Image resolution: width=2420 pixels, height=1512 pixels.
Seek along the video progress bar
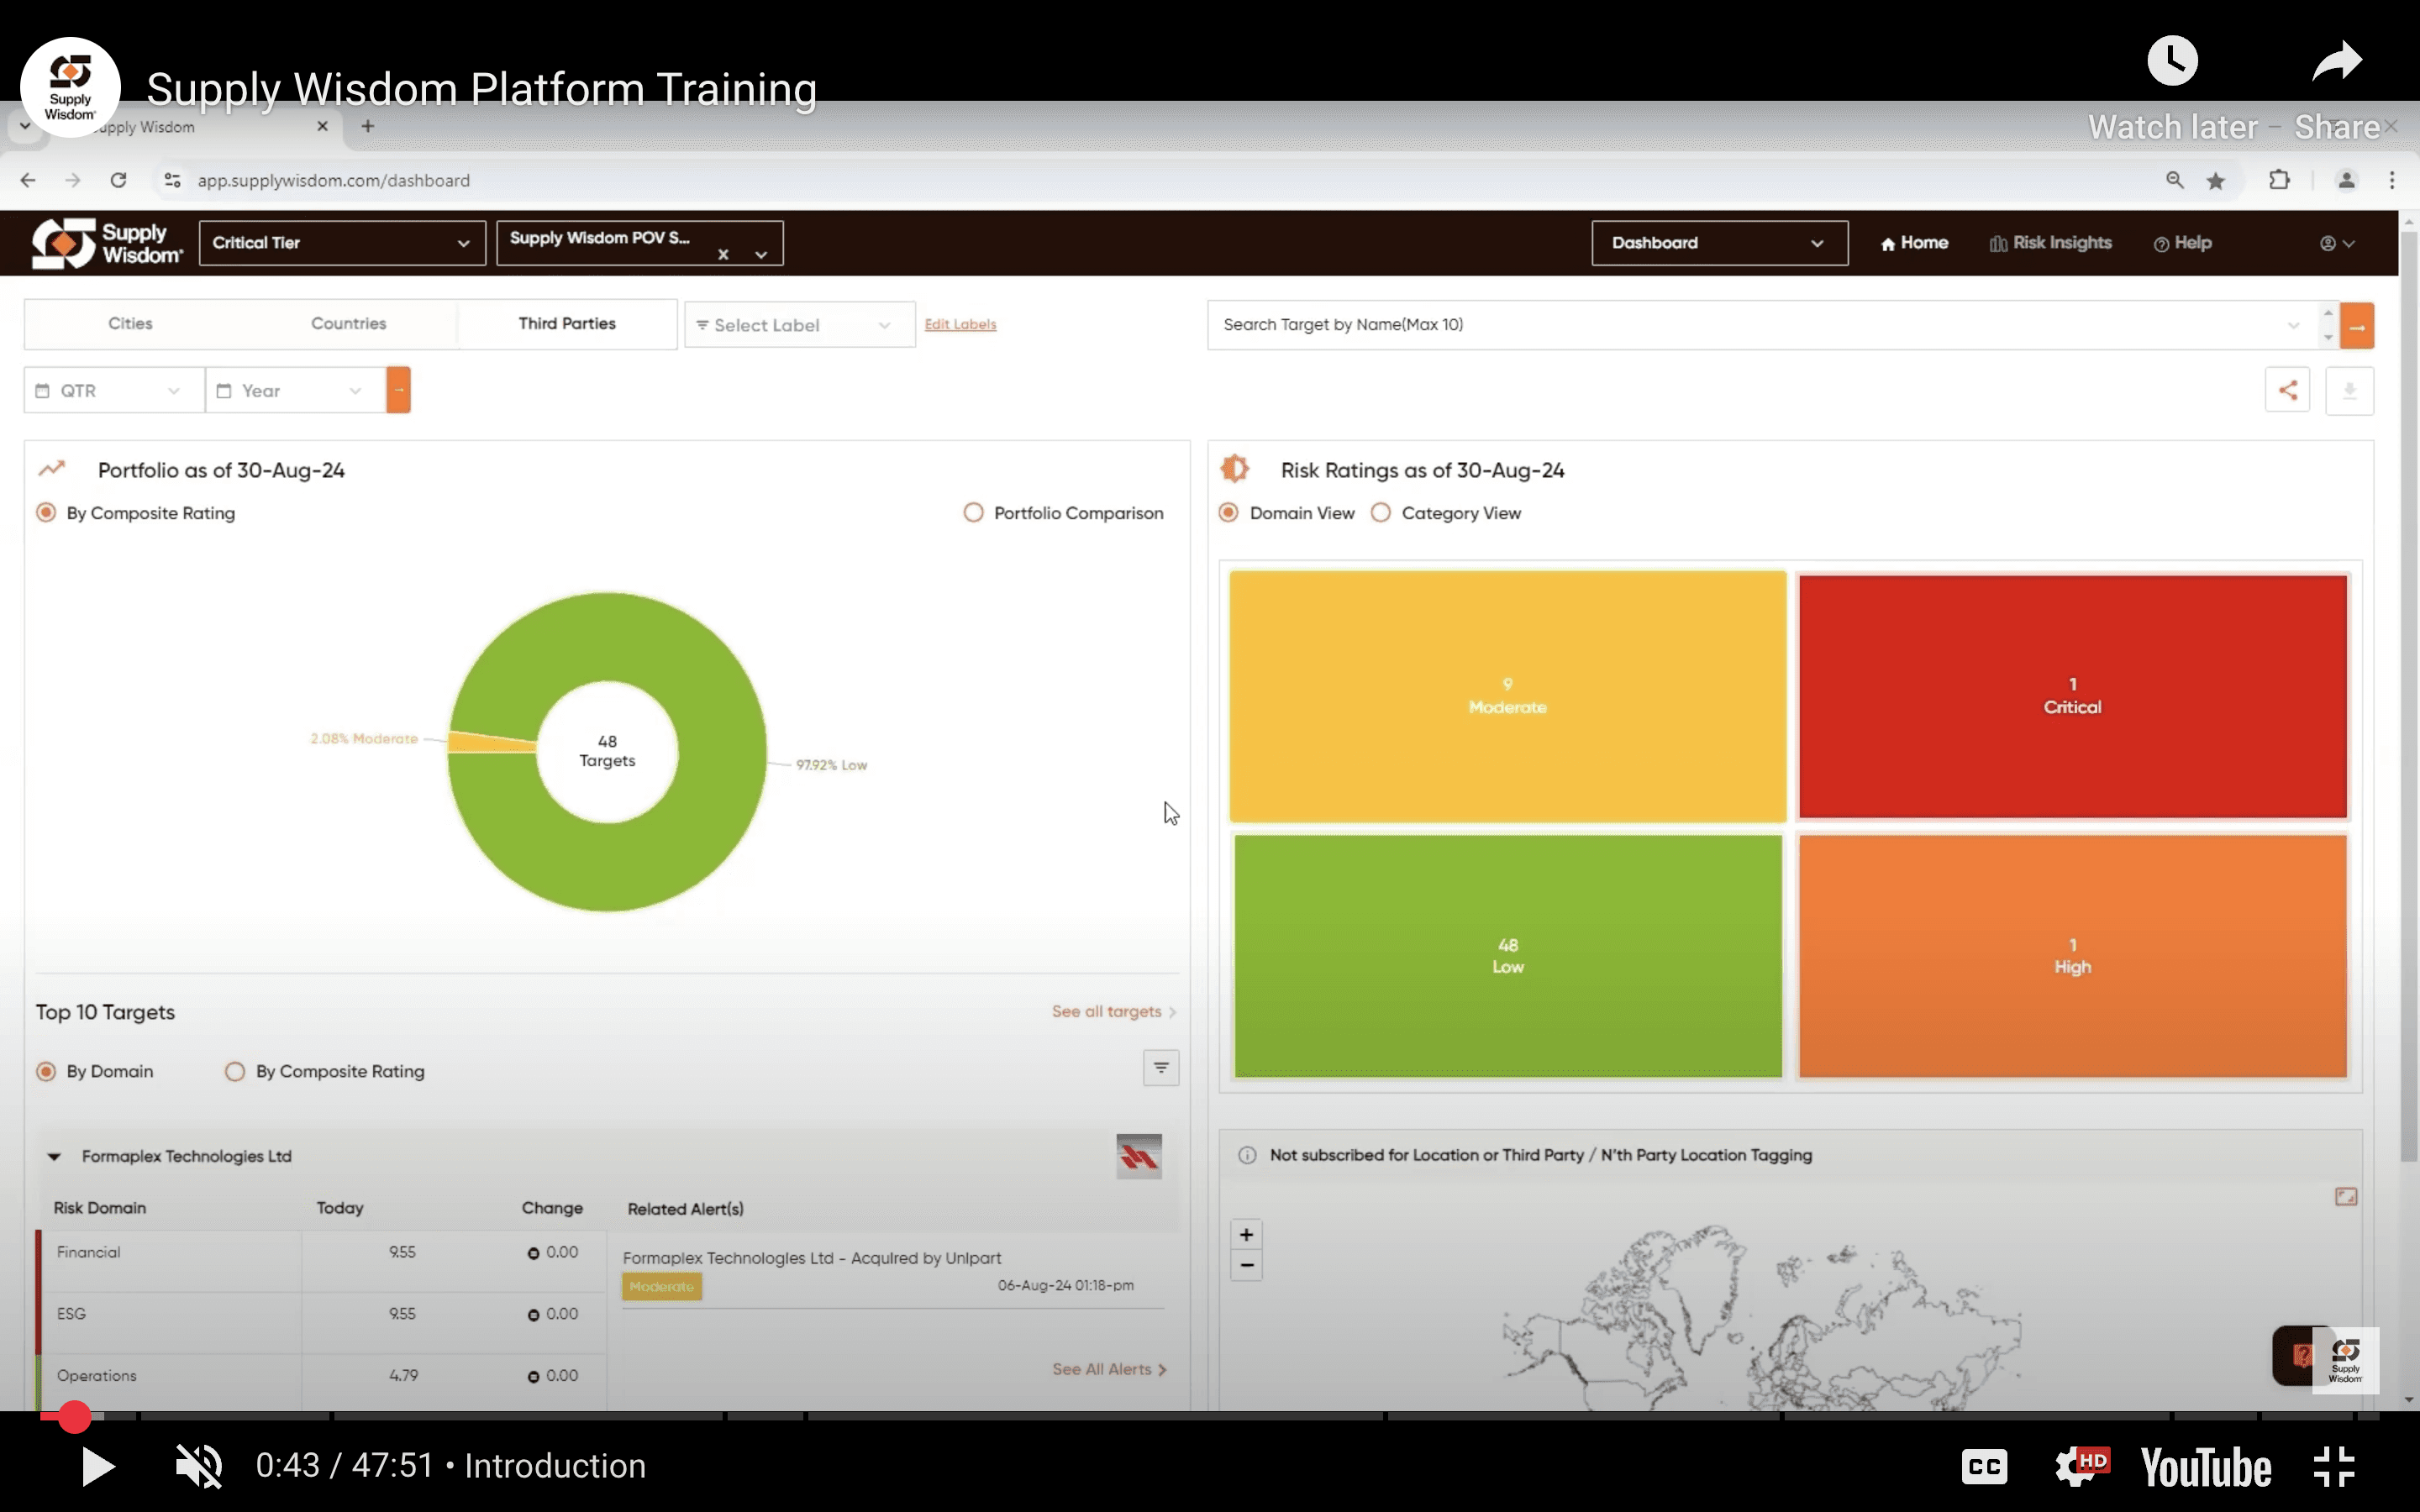click(x=1210, y=1416)
